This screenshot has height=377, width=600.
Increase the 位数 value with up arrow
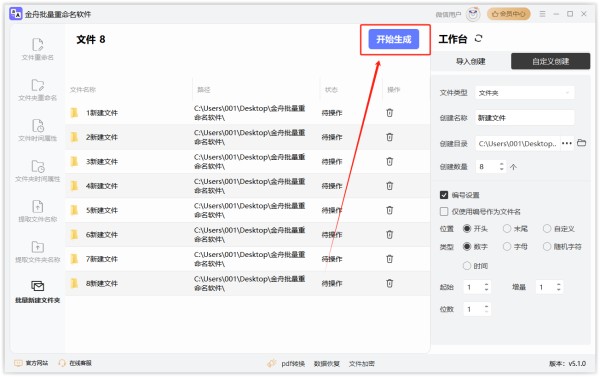pyautogui.click(x=486, y=306)
